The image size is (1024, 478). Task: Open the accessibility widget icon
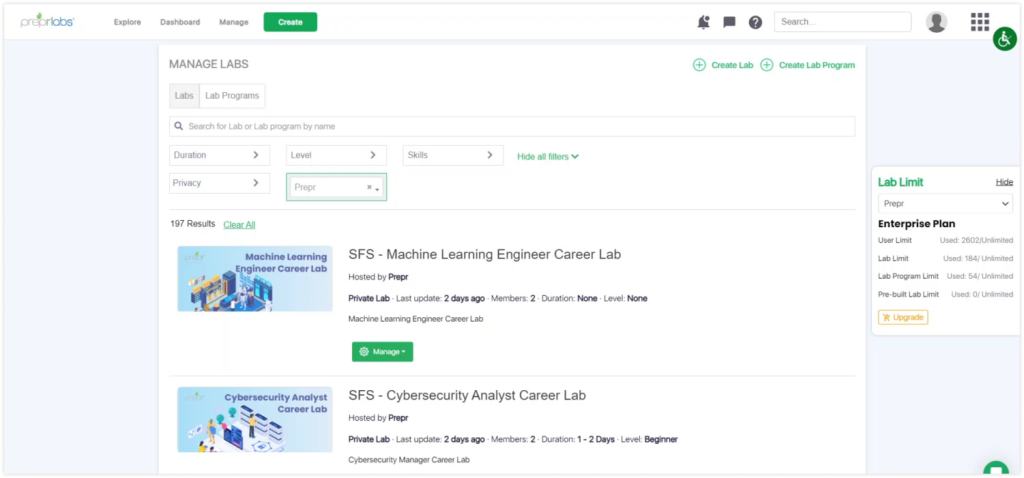point(1004,39)
